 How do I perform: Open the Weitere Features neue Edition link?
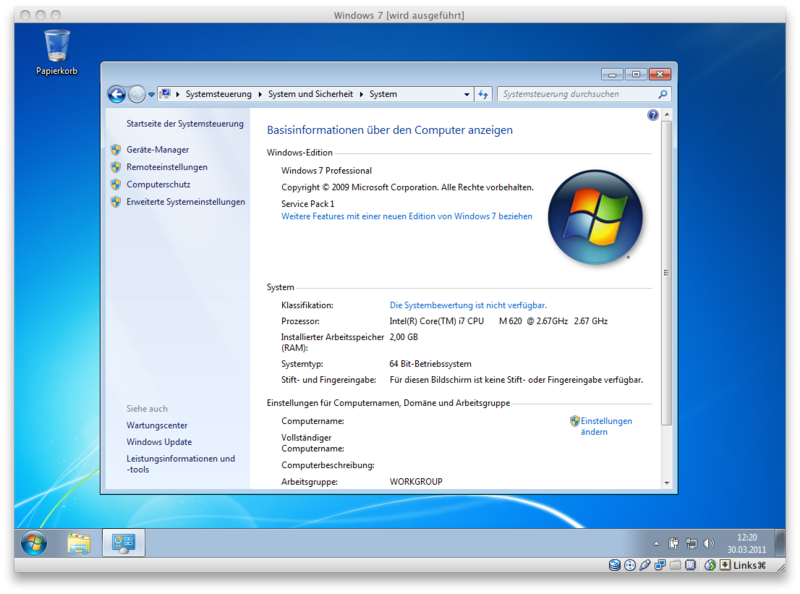coord(407,216)
